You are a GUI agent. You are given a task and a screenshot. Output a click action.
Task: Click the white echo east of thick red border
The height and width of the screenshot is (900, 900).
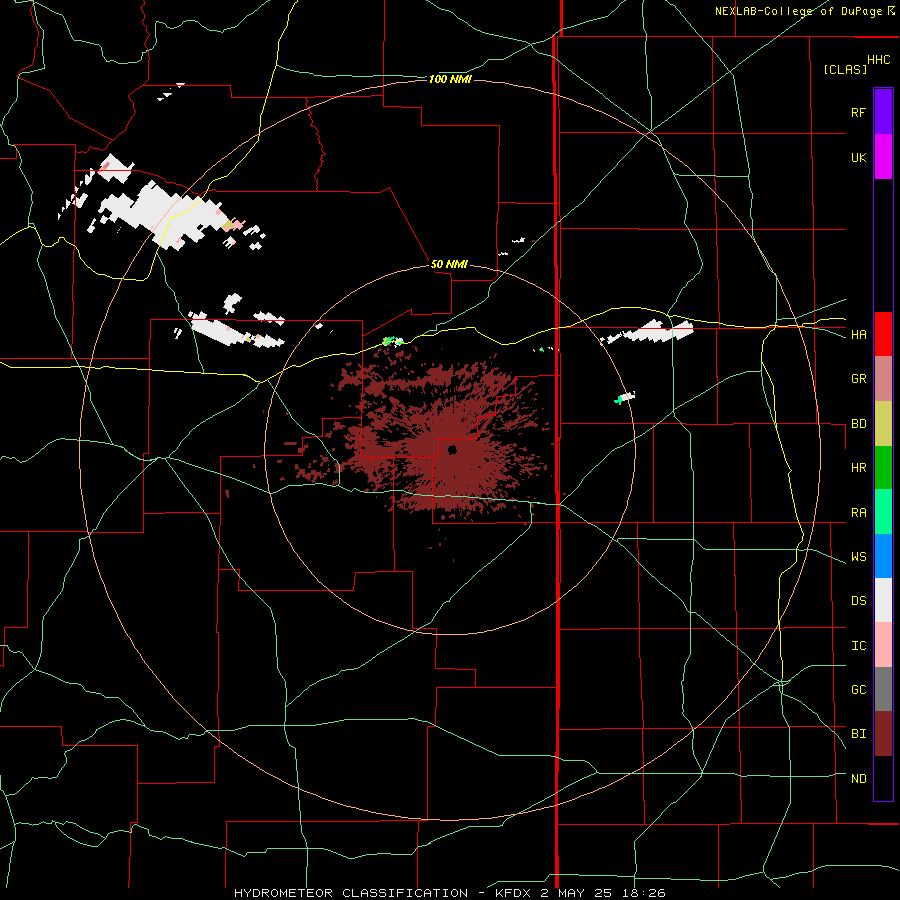coord(651,332)
